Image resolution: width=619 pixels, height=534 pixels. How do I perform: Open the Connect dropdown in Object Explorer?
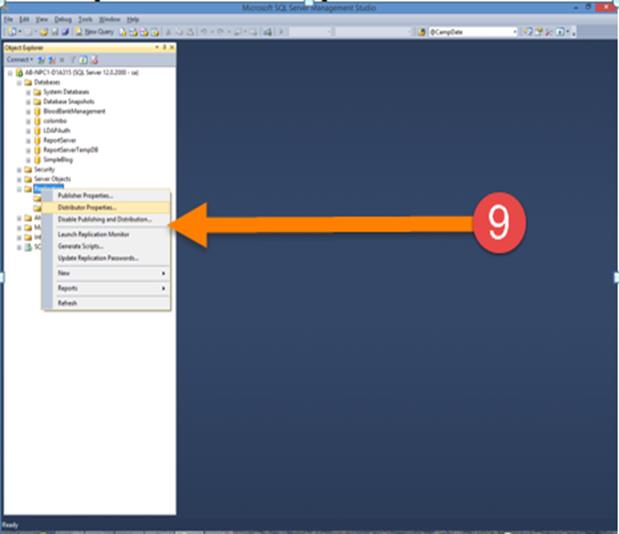tap(20, 60)
